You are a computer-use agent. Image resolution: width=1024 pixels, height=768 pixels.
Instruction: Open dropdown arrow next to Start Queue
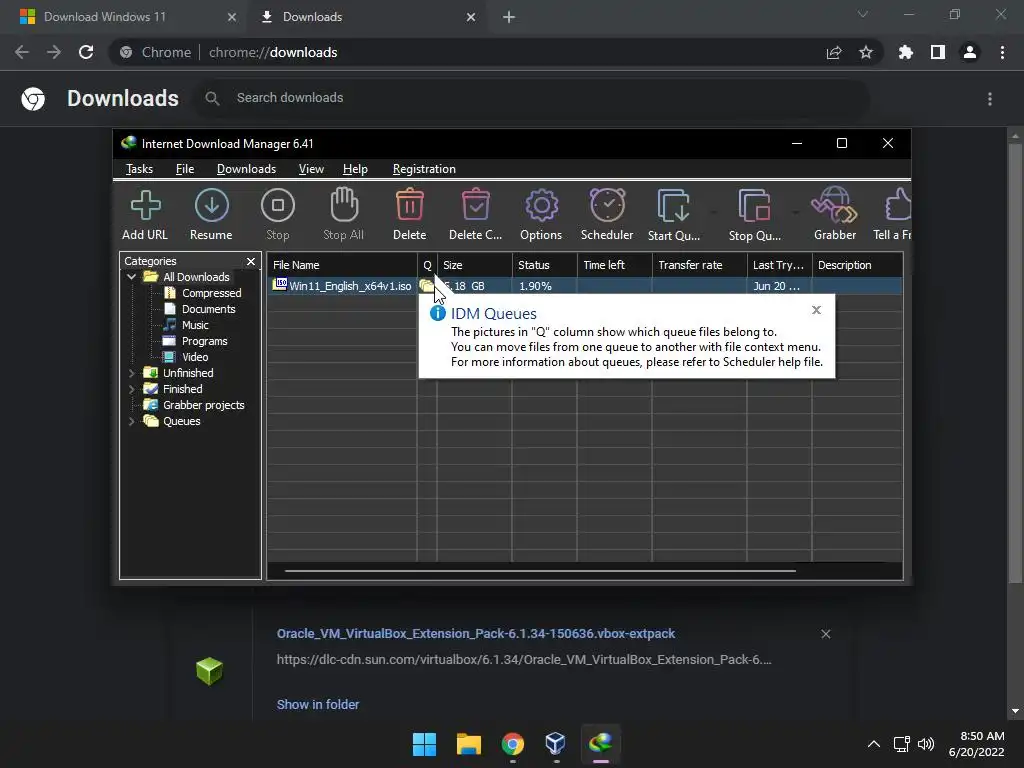pos(714,212)
